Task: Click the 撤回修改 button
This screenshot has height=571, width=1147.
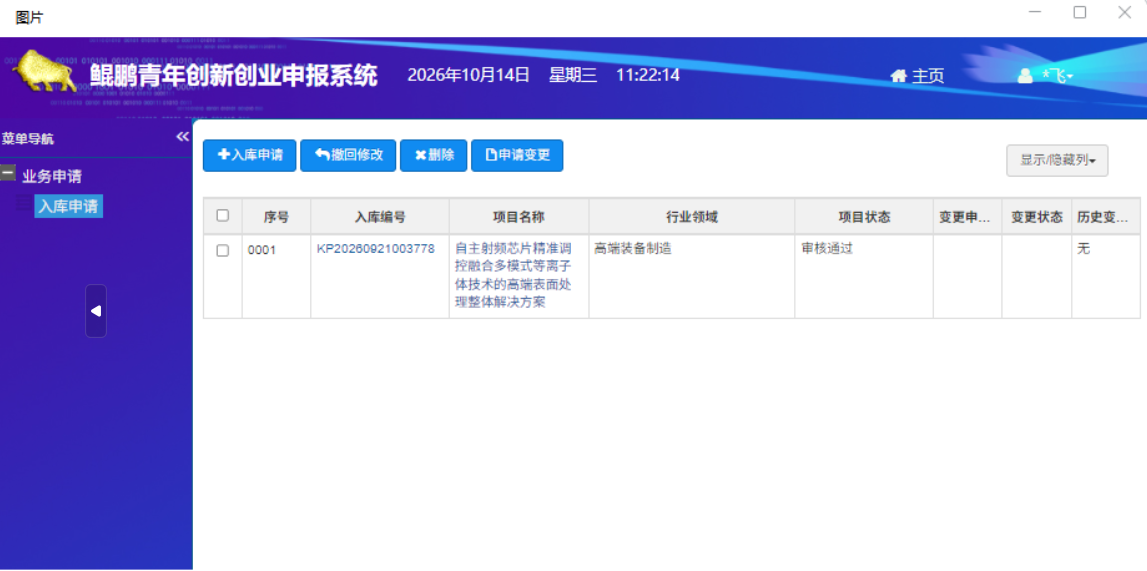Action: pyautogui.click(x=348, y=155)
